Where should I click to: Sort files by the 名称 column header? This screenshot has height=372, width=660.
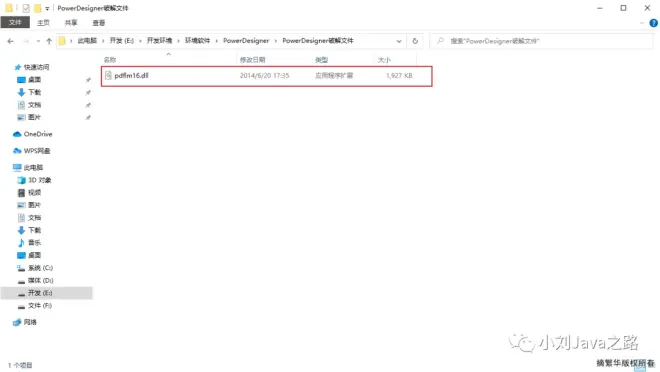[110, 60]
